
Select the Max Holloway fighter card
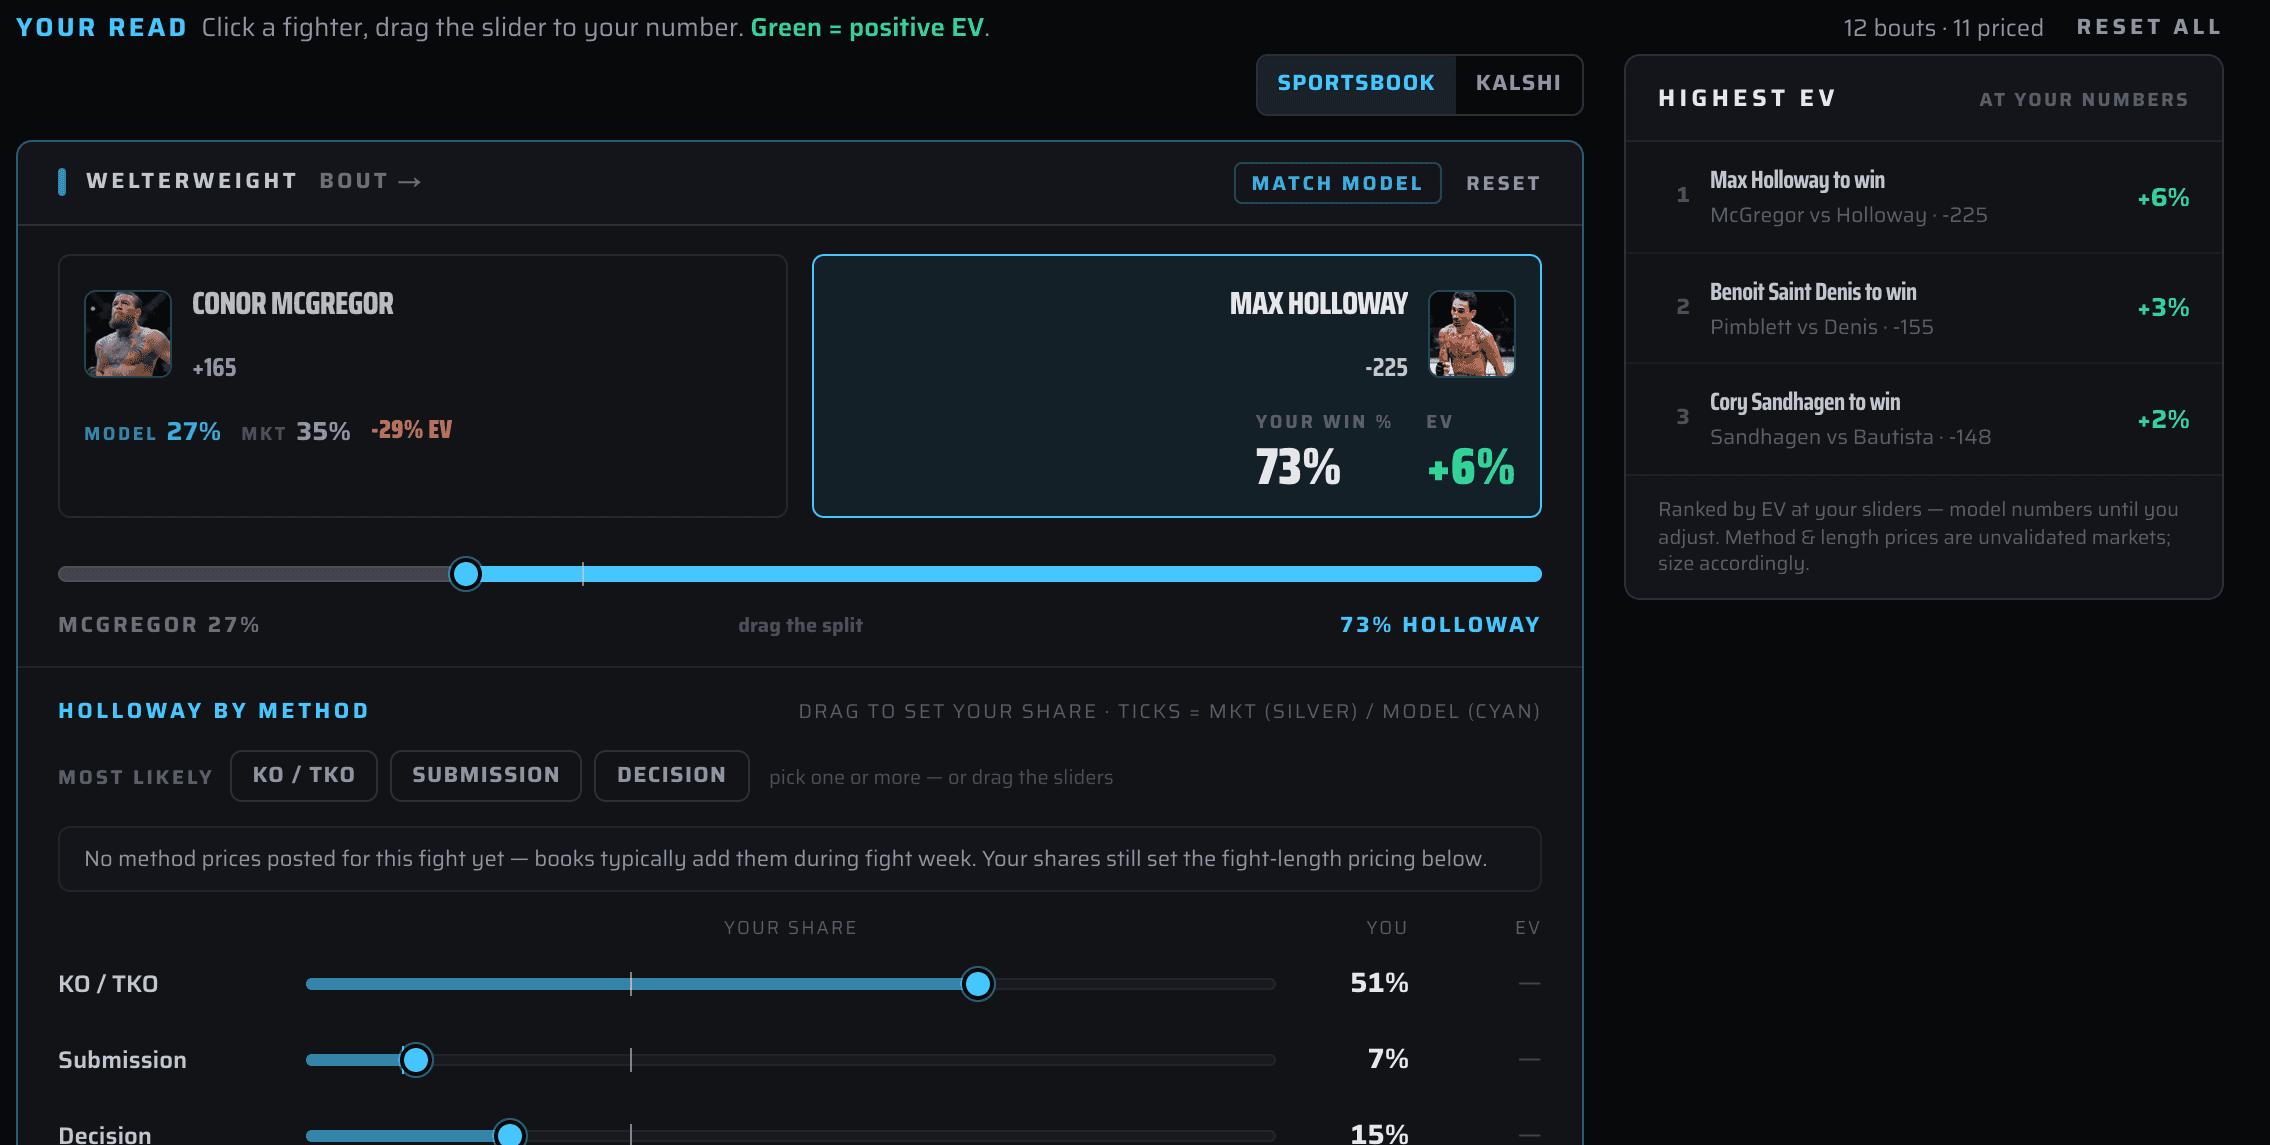click(x=1177, y=386)
